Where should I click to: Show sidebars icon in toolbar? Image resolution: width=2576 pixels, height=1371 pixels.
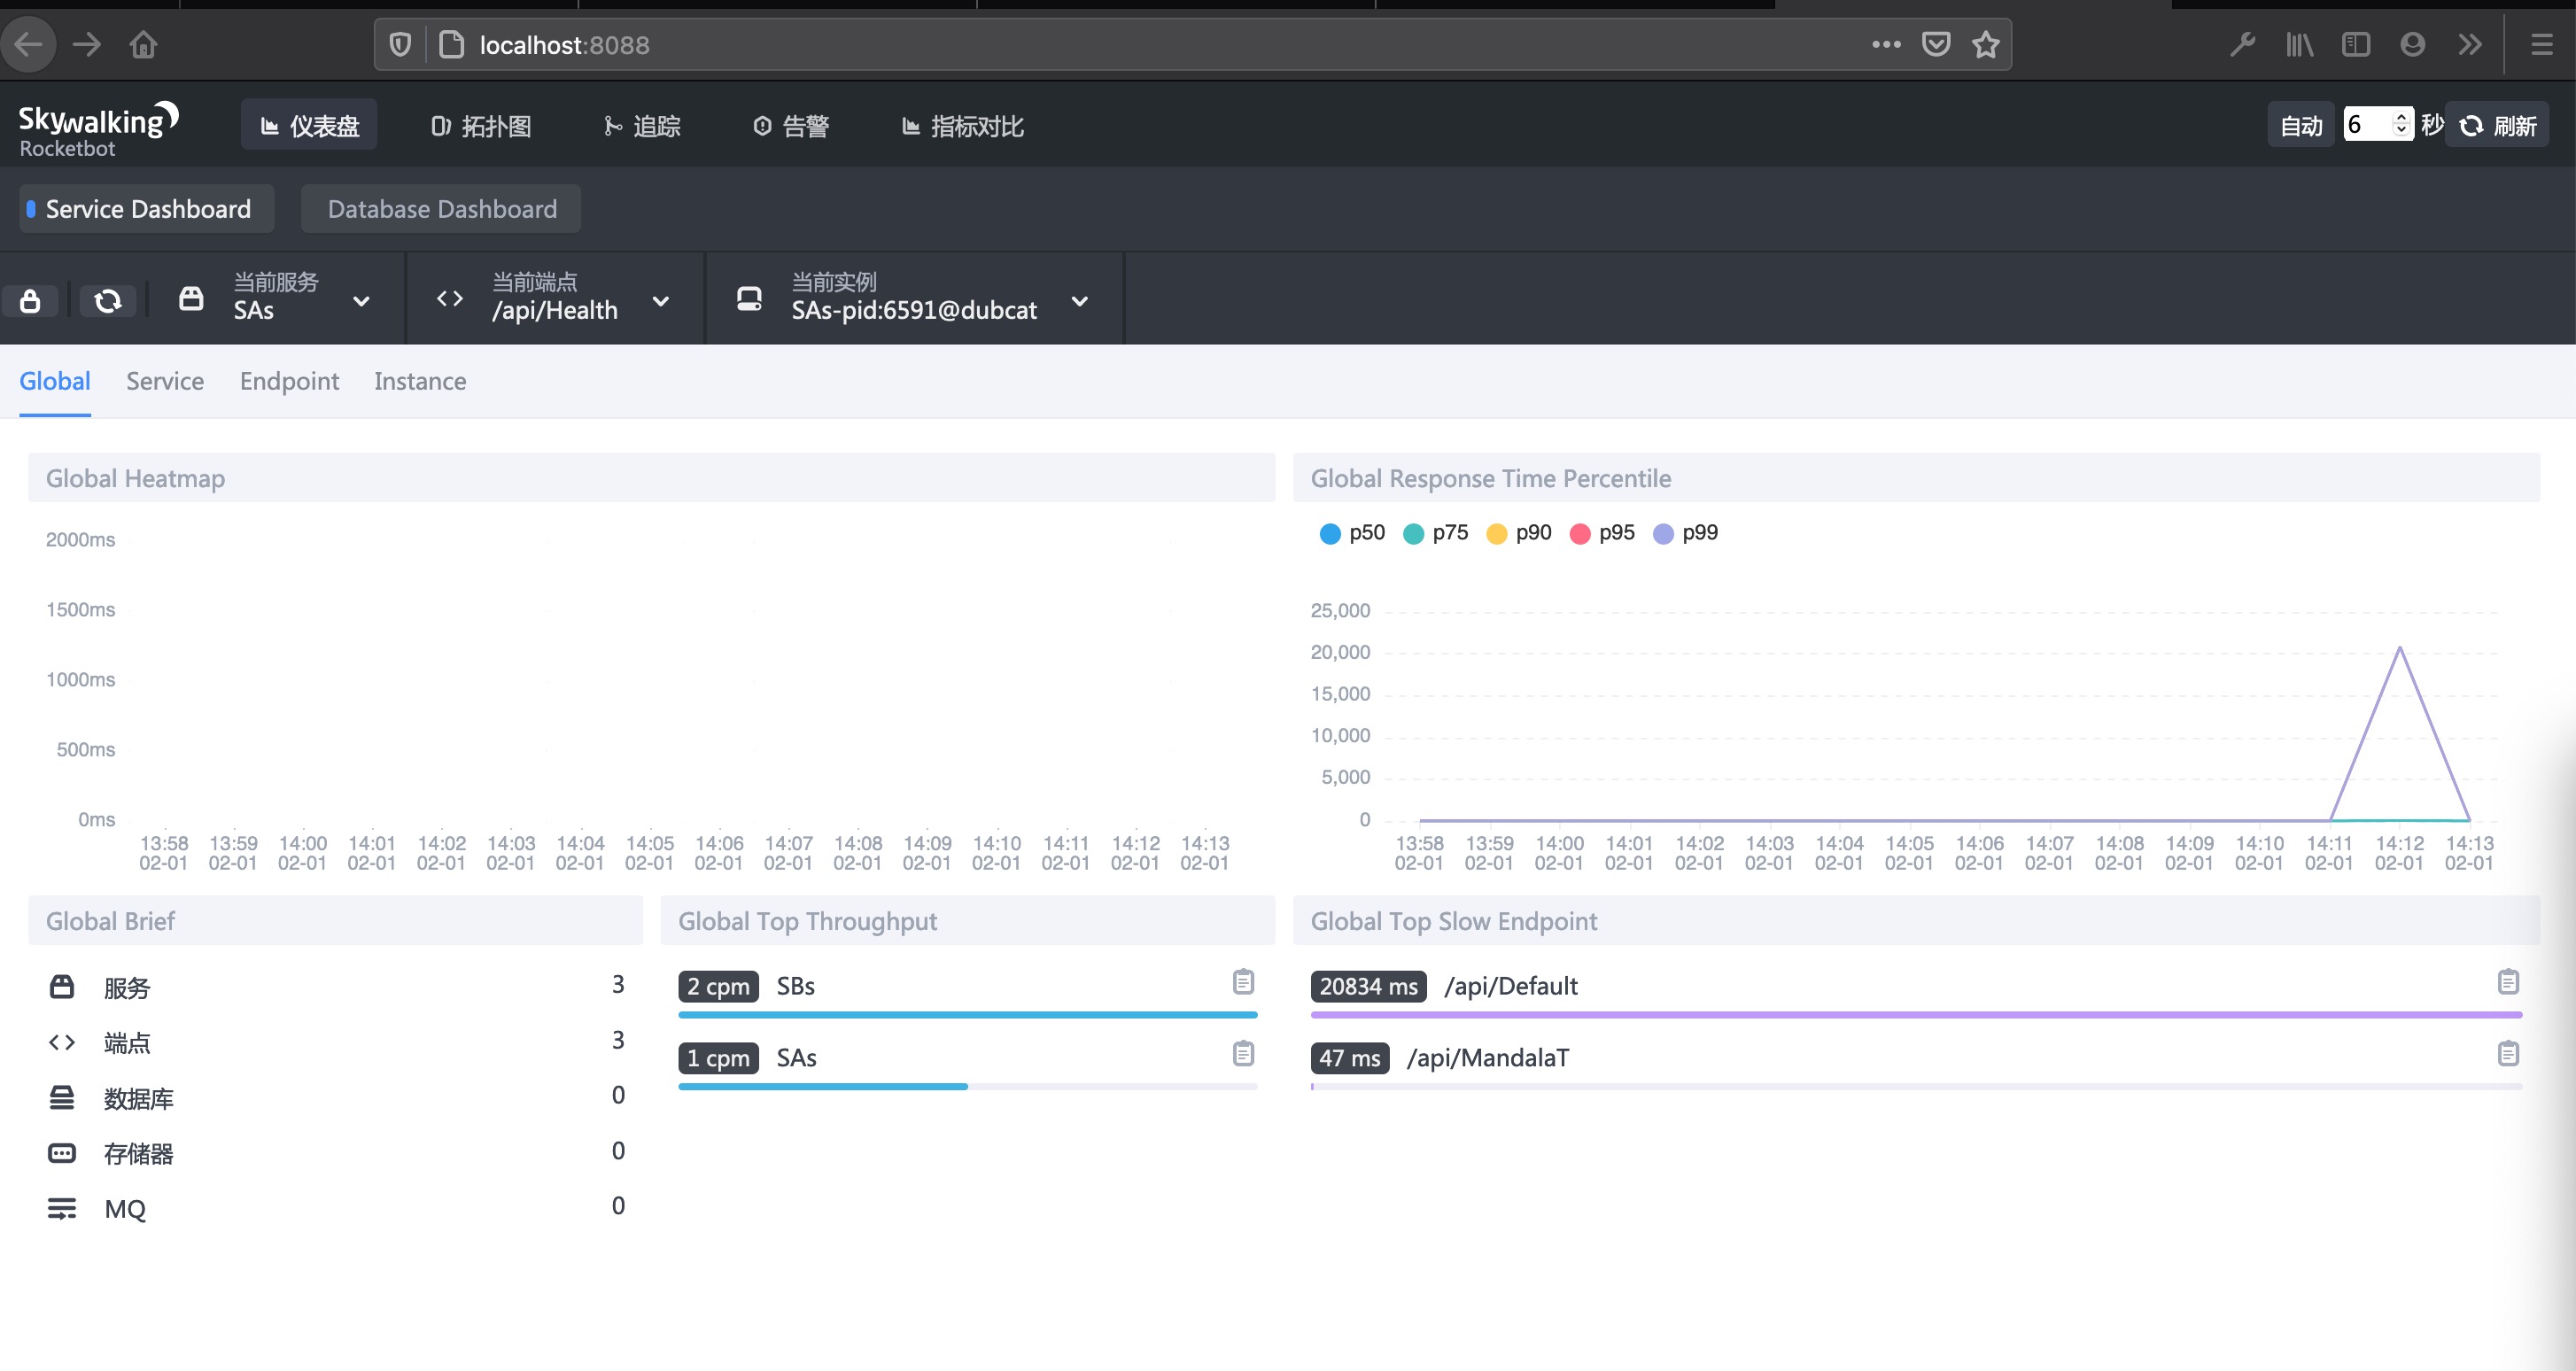pos(2356,45)
